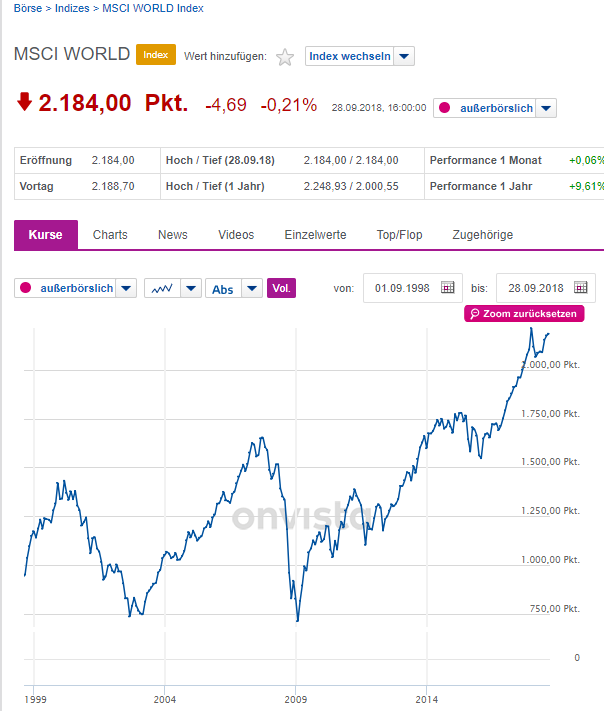Viewport: 604px width, 711px height.
Task: Click the bis date field 28.09.2018
Action: (546, 288)
